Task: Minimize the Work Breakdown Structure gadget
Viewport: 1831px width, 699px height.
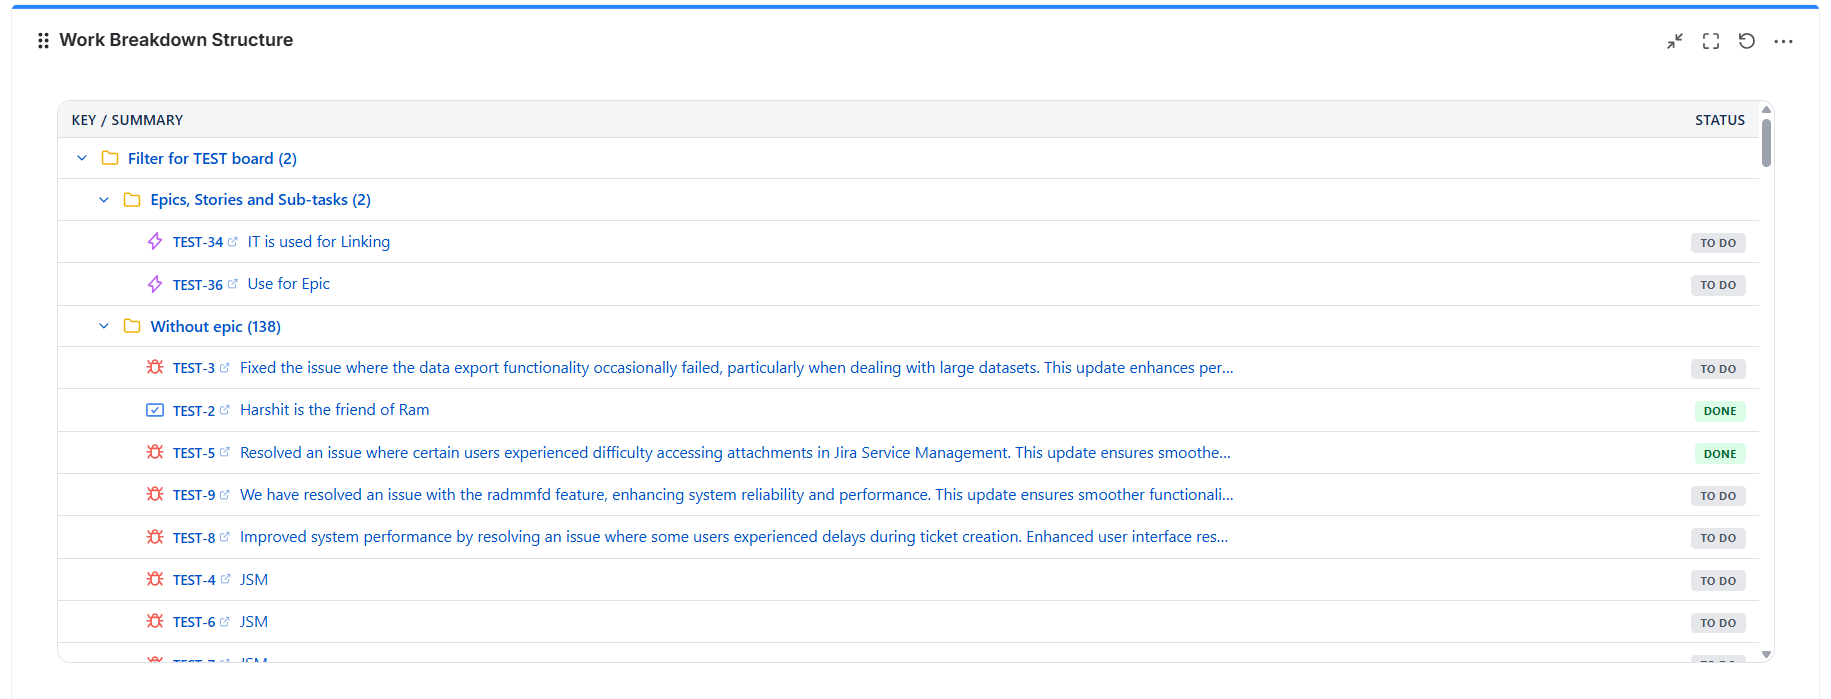Action: [x=1675, y=41]
